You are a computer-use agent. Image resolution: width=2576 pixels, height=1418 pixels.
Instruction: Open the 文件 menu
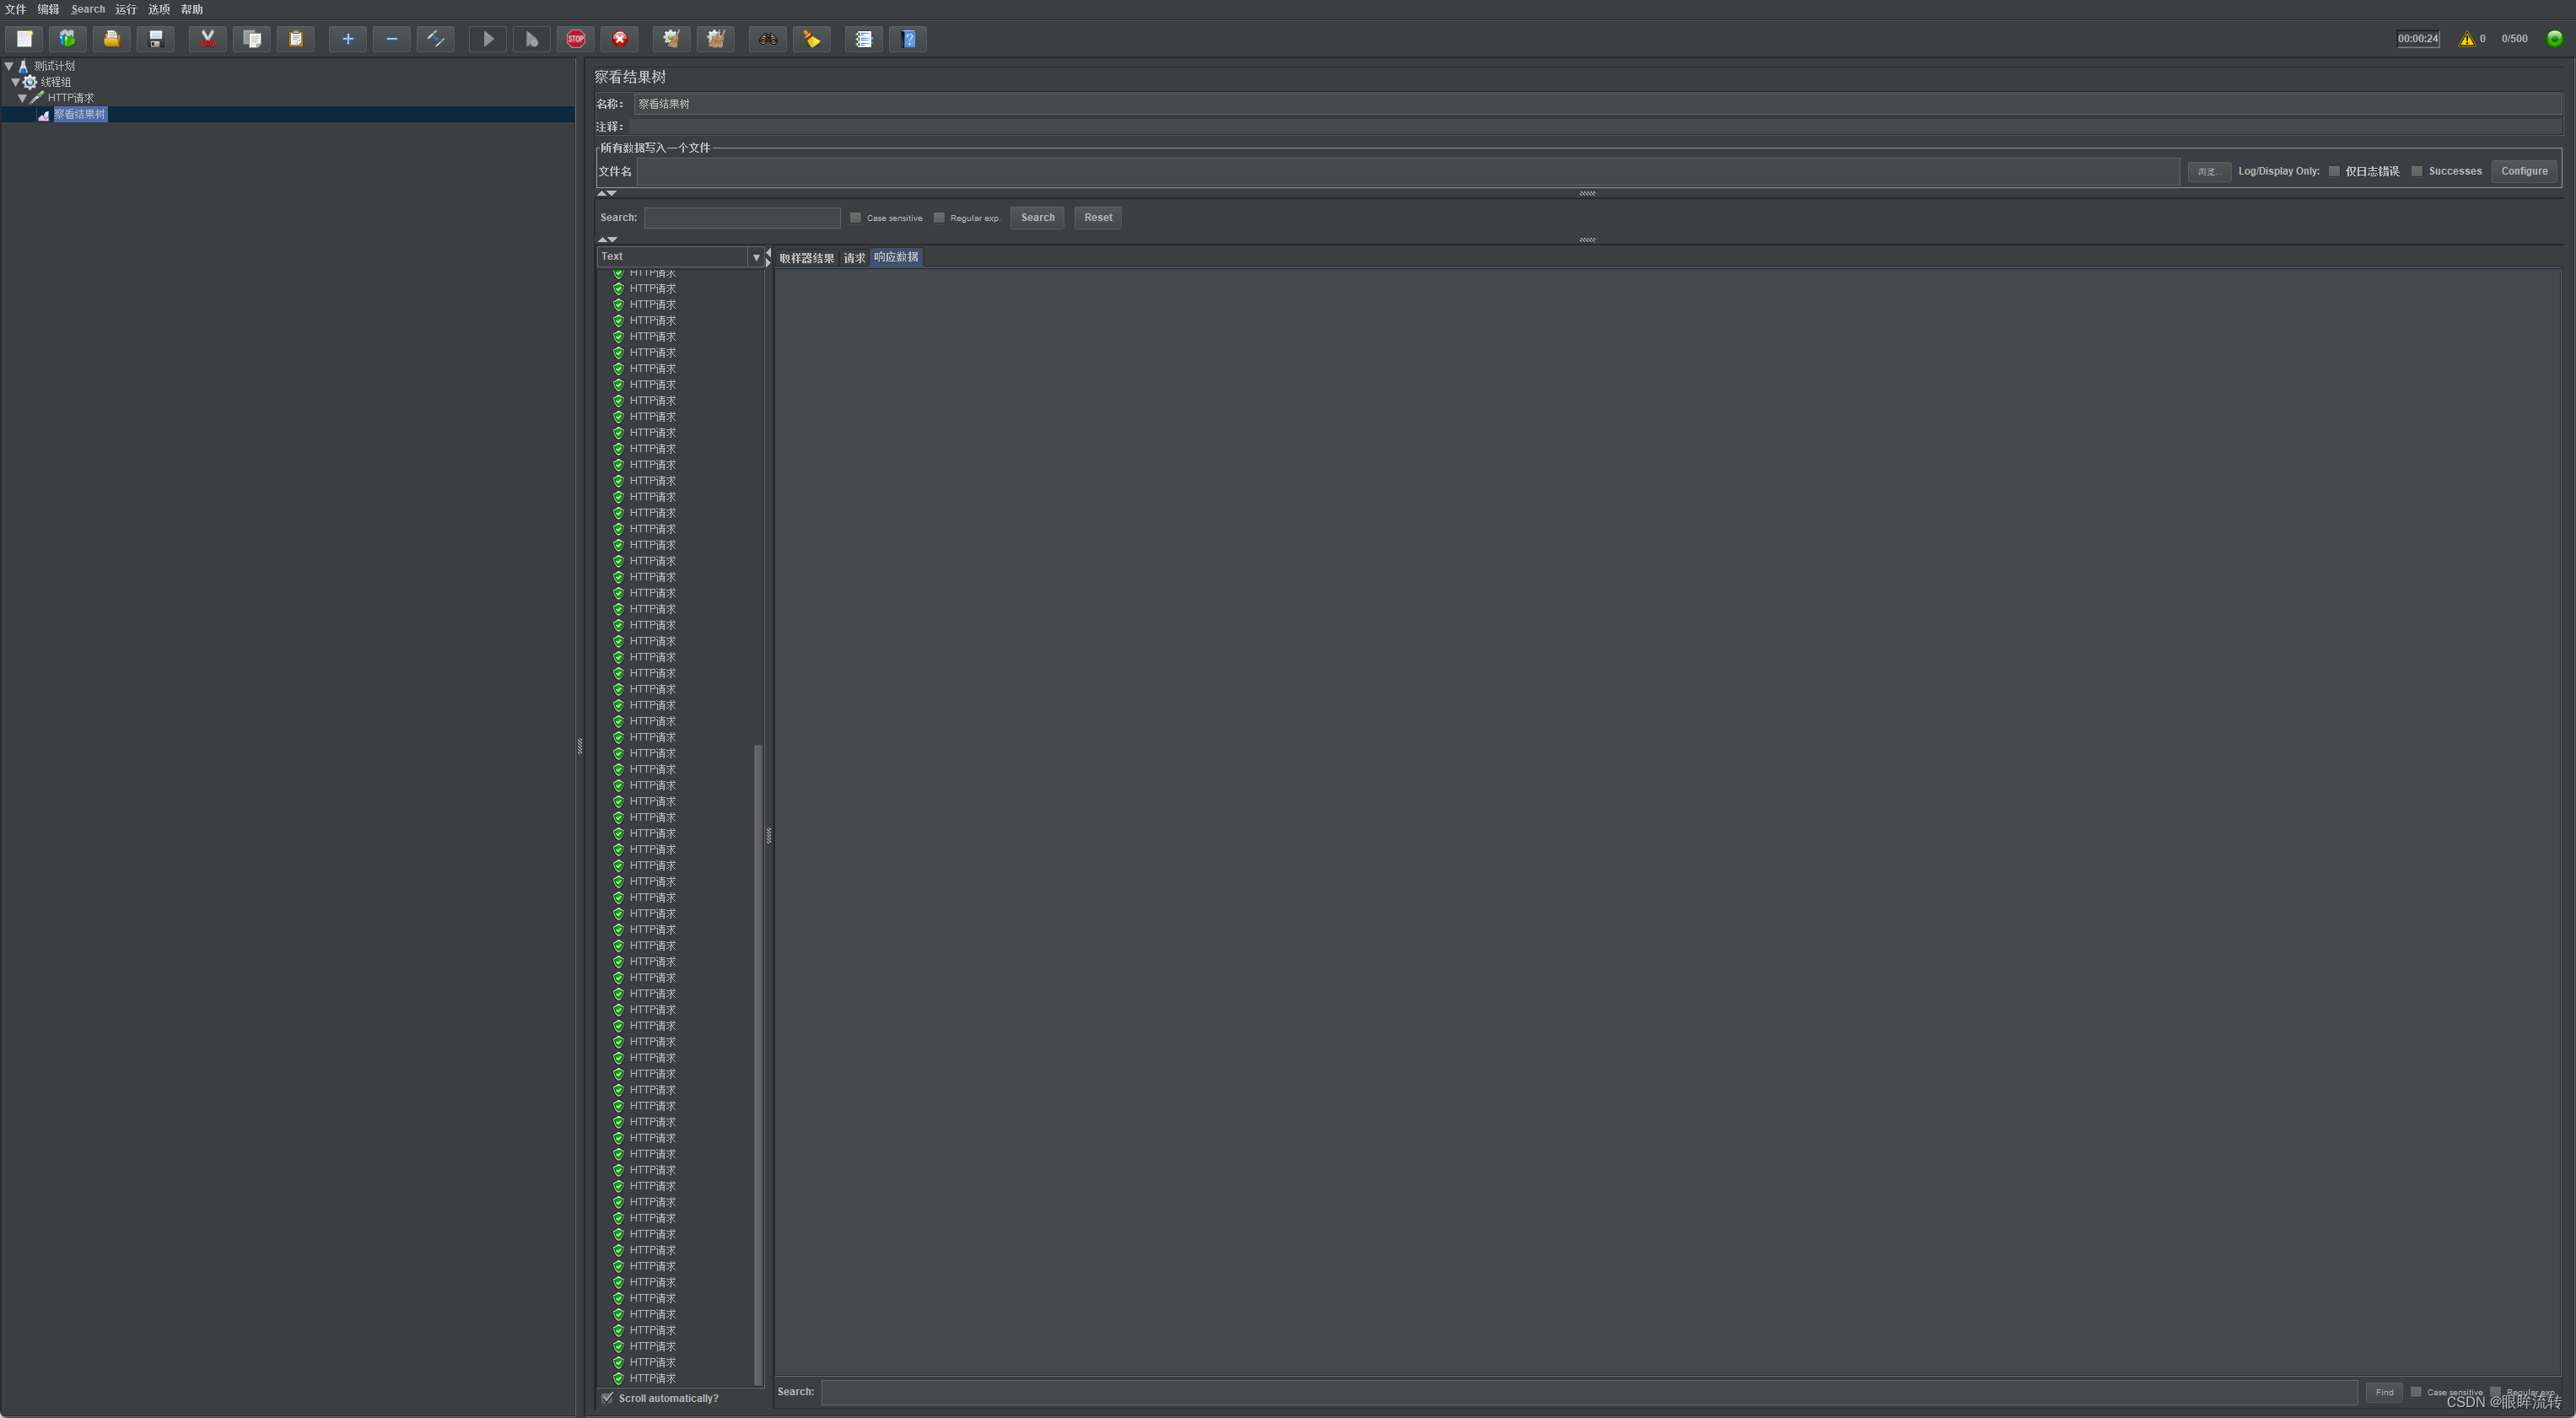coord(16,10)
